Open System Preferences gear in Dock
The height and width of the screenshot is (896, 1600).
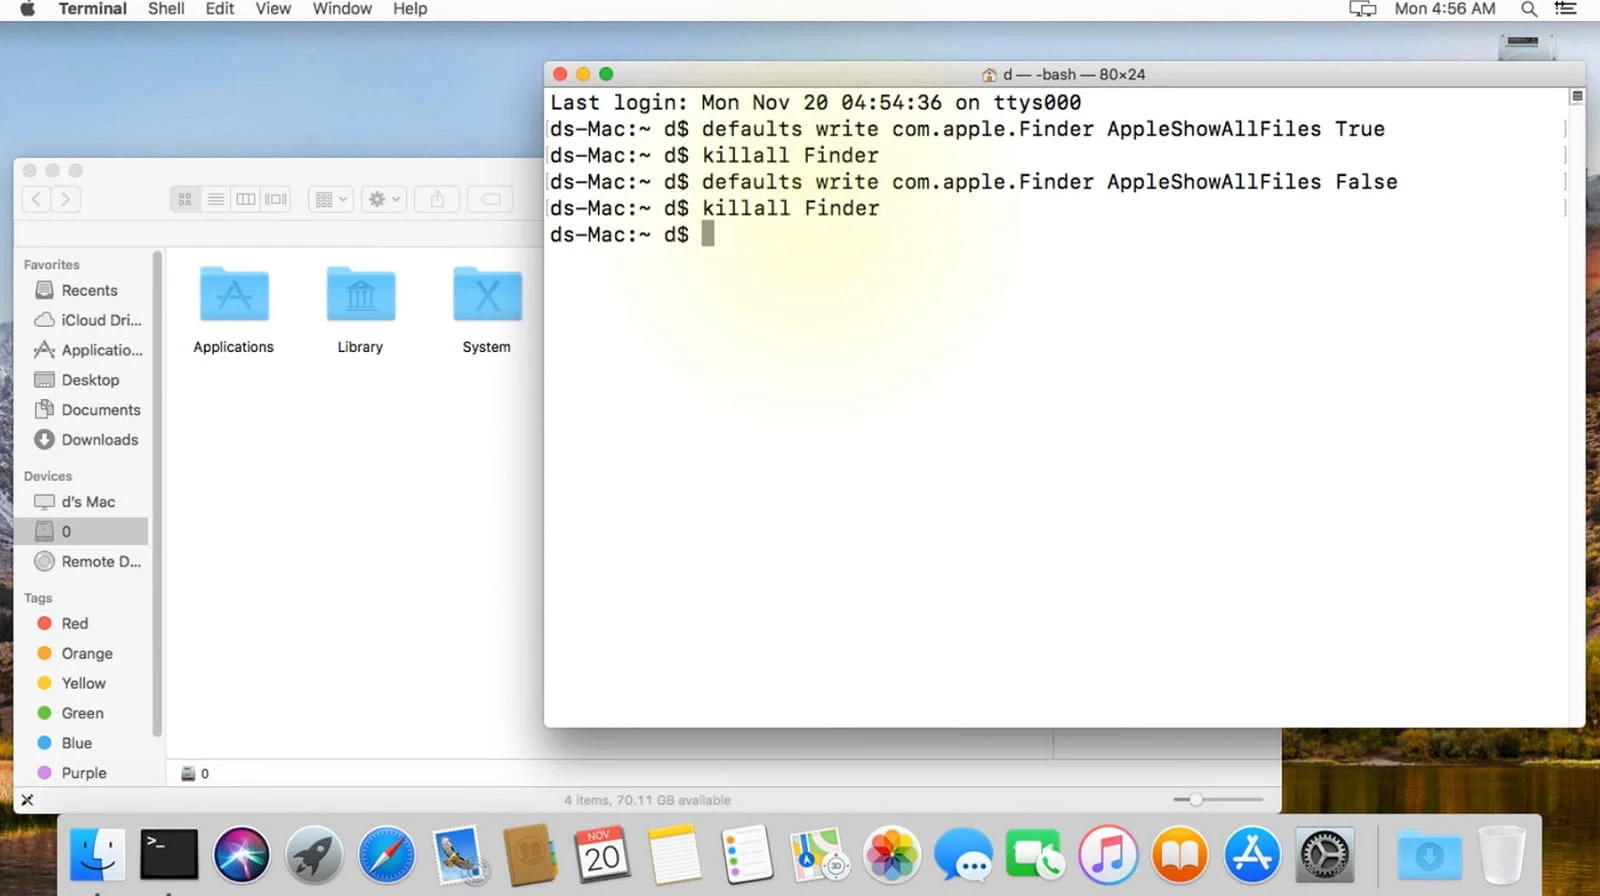pos(1325,856)
